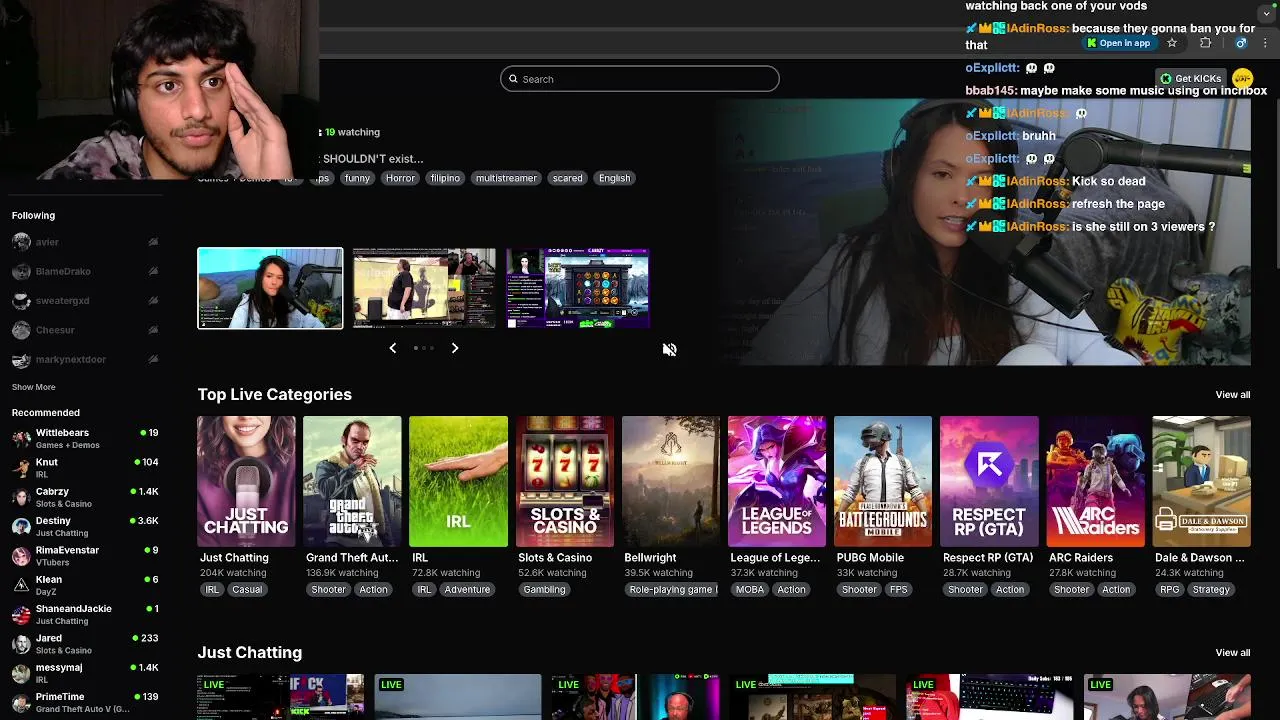
Task: Click offline icon next to markynextdoor
Action: 153,359
